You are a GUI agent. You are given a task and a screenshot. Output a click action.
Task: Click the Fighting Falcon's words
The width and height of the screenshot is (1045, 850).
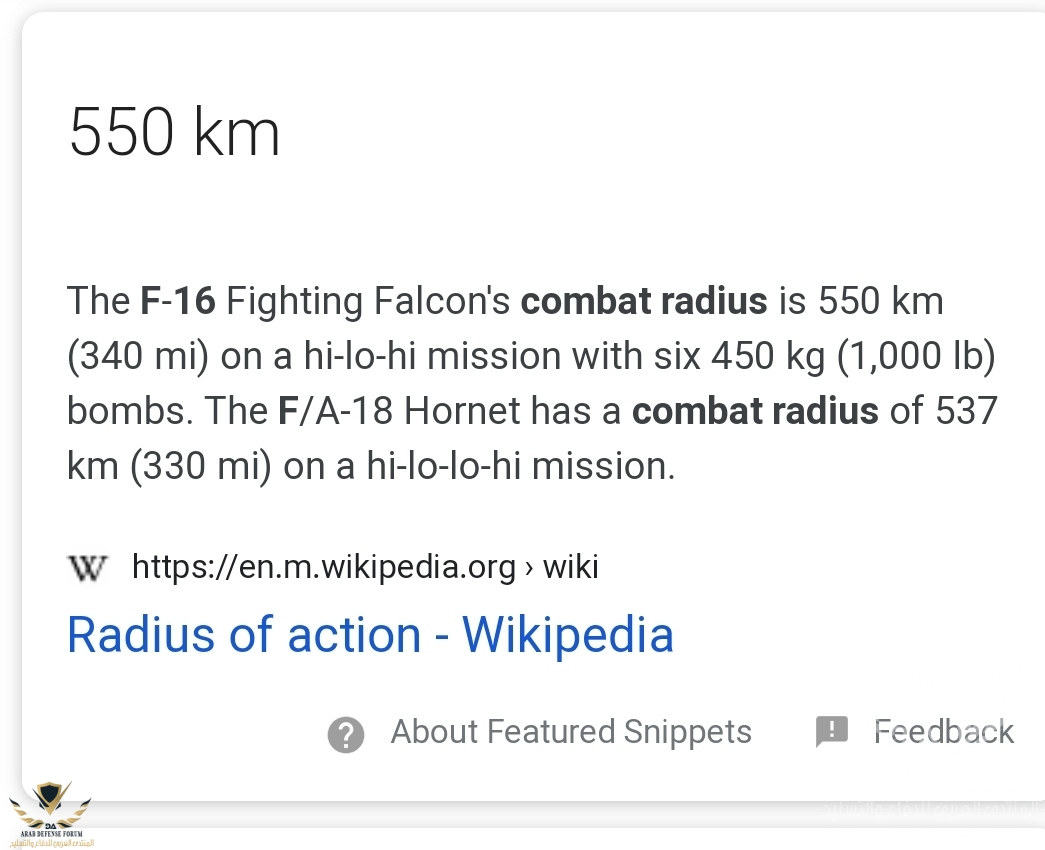[368, 301]
